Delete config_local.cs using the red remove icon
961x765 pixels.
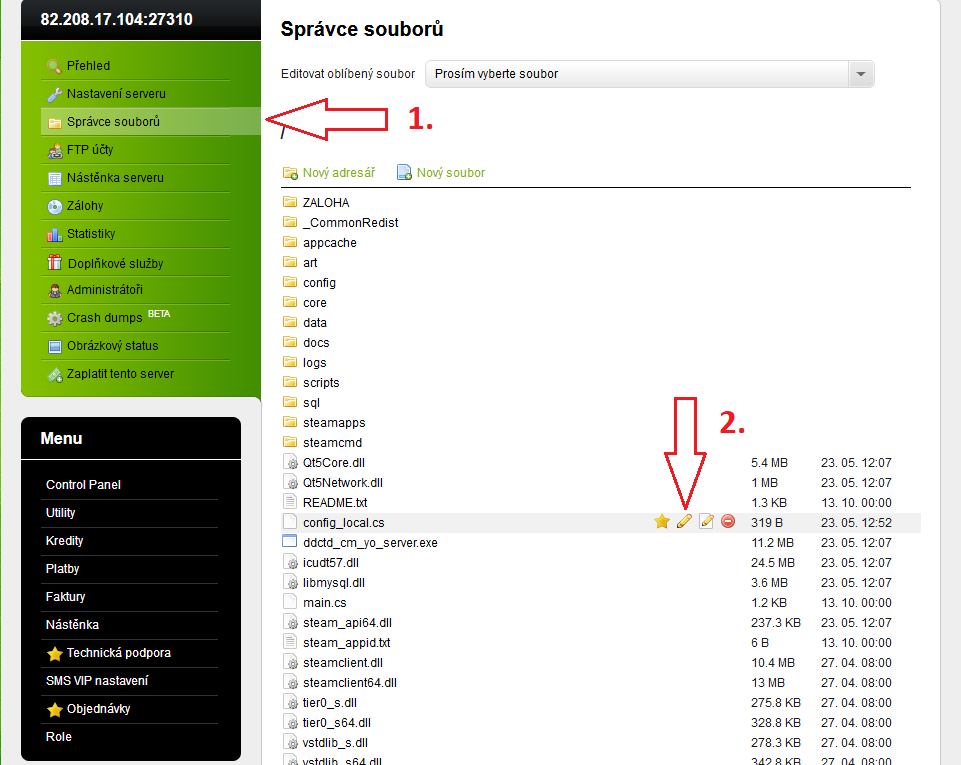727,521
